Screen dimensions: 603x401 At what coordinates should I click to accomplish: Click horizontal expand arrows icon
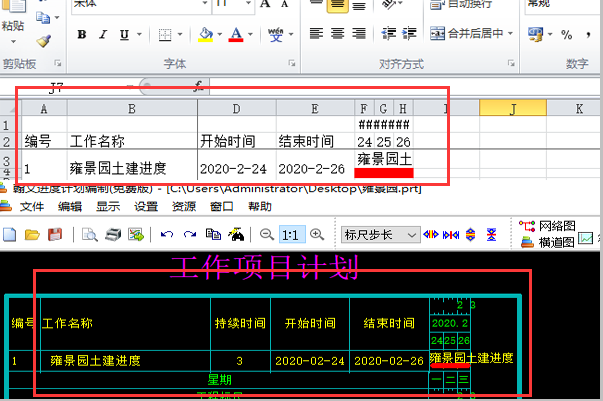(431, 234)
